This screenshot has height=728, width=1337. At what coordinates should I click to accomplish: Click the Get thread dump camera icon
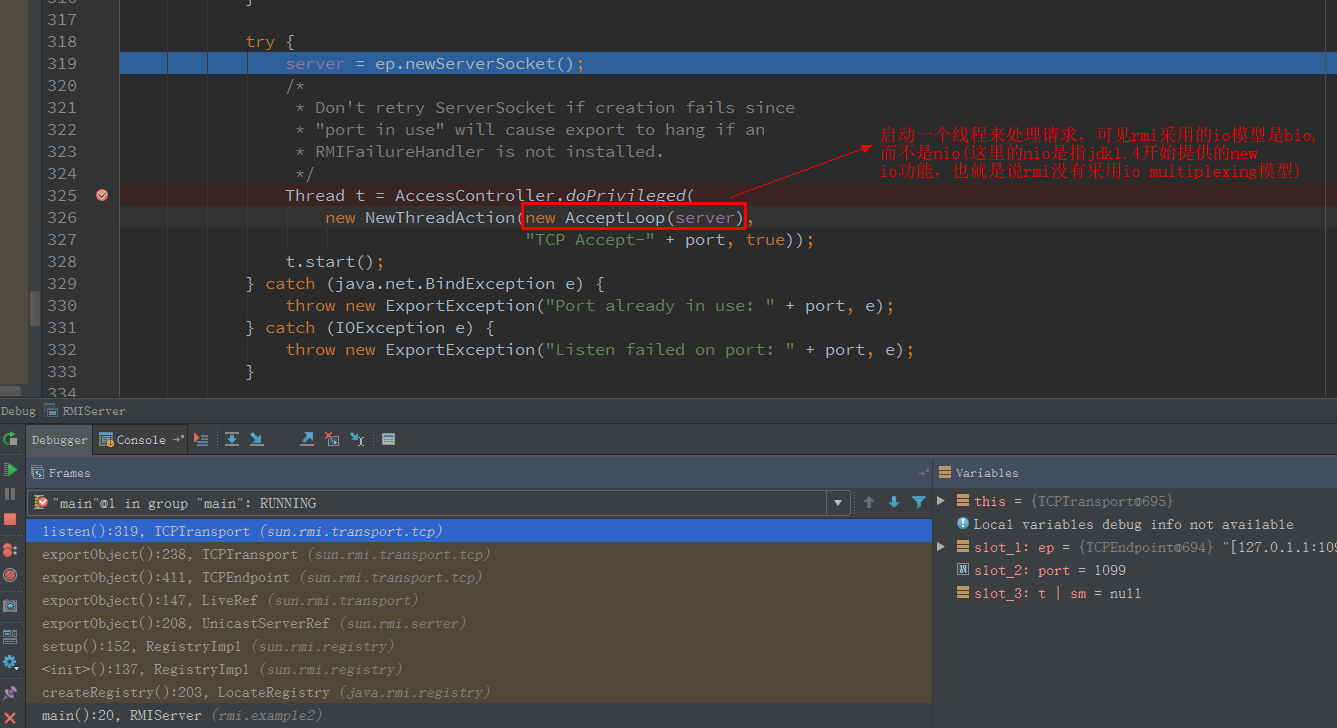[x=10, y=606]
